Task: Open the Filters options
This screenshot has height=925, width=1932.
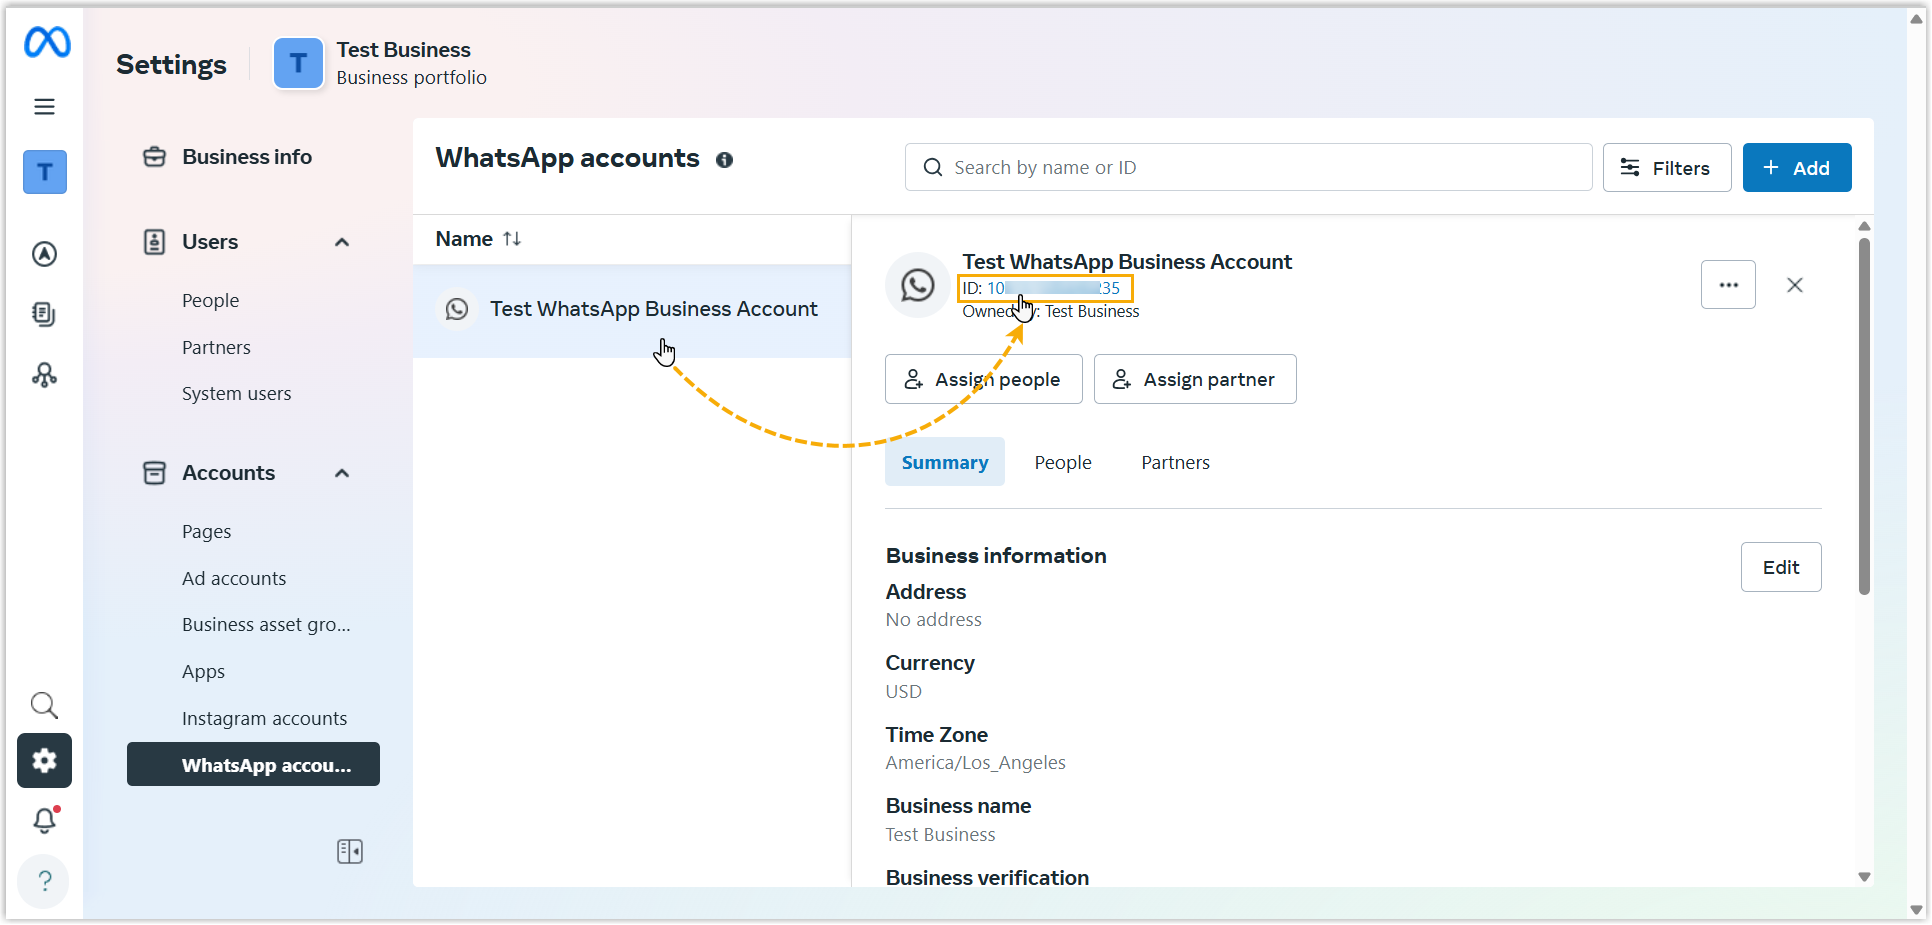Action: pyautogui.click(x=1666, y=168)
